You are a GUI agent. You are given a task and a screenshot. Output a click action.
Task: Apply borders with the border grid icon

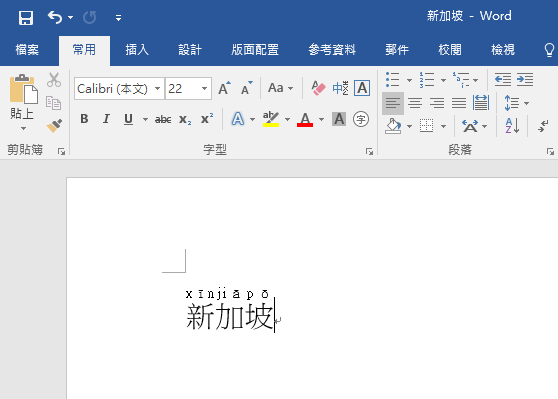click(x=426, y=126)
